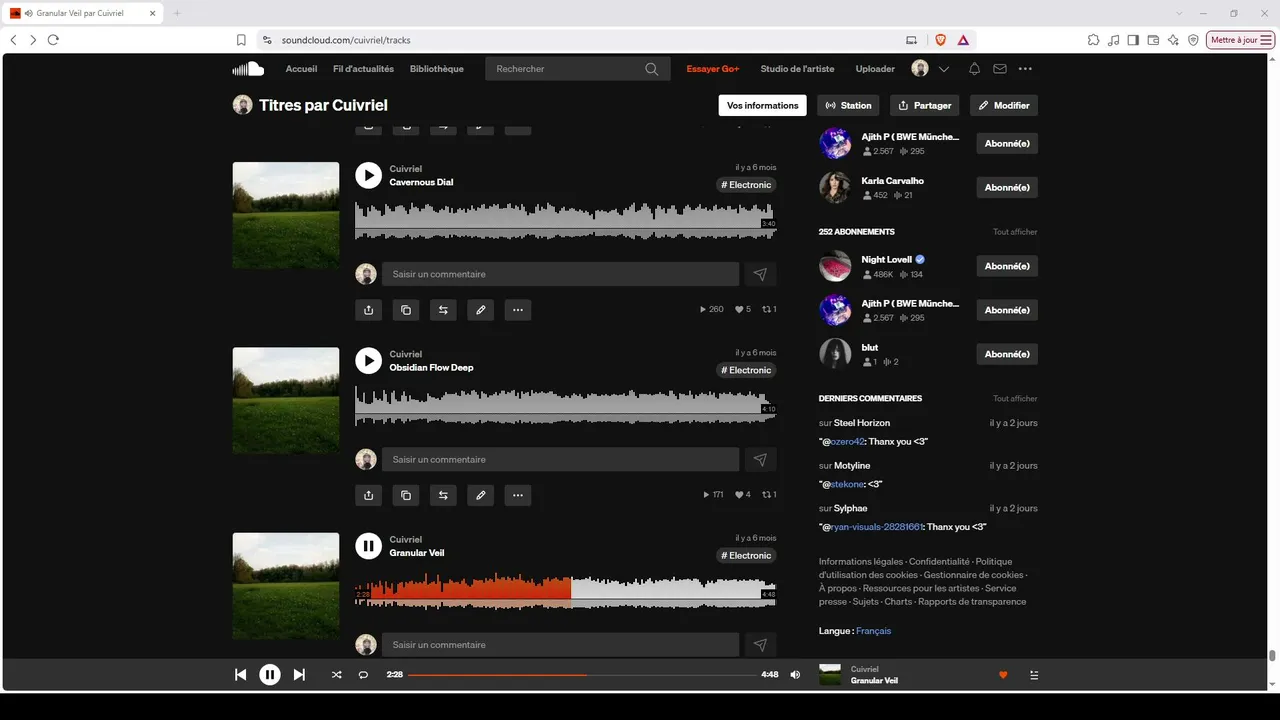Open Studio de l'artiste
Screen dimensions: 1280x720
[797, 69]
